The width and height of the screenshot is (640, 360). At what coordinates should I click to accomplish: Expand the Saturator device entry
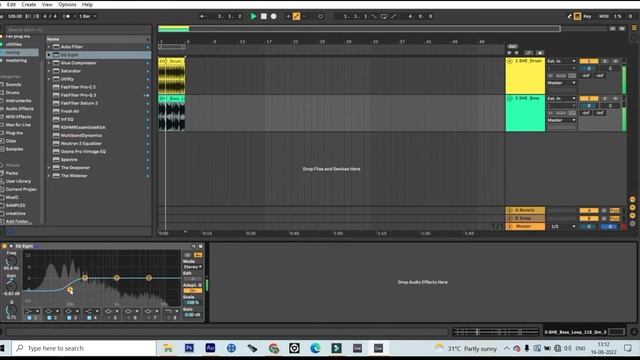(49, 71)
